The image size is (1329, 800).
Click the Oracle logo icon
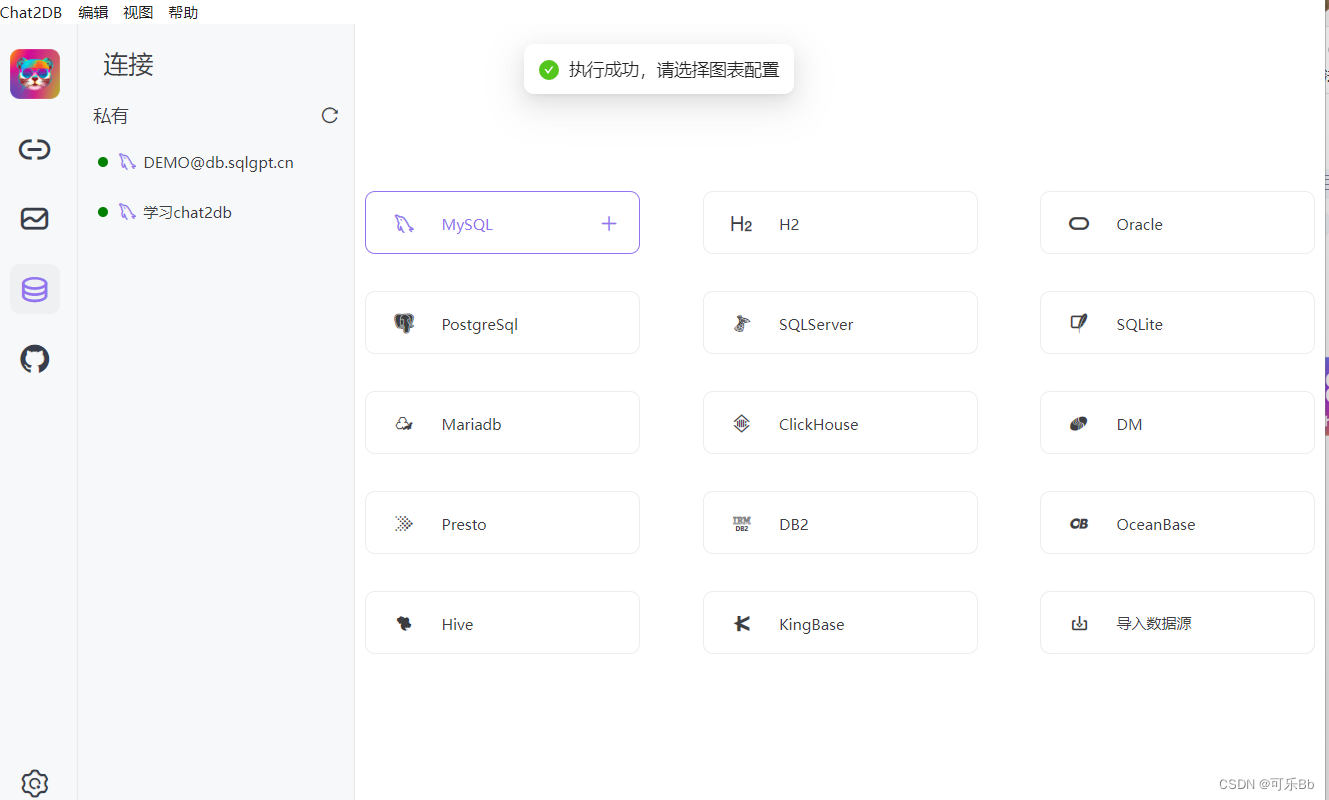coord(1079,224)
